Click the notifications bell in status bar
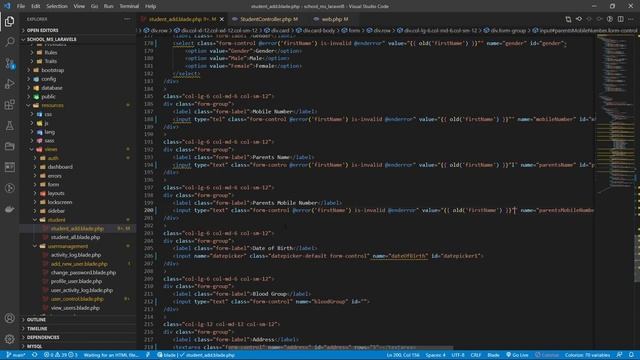The width and height of the screenshot is (640, 360). tap(631, 355)
